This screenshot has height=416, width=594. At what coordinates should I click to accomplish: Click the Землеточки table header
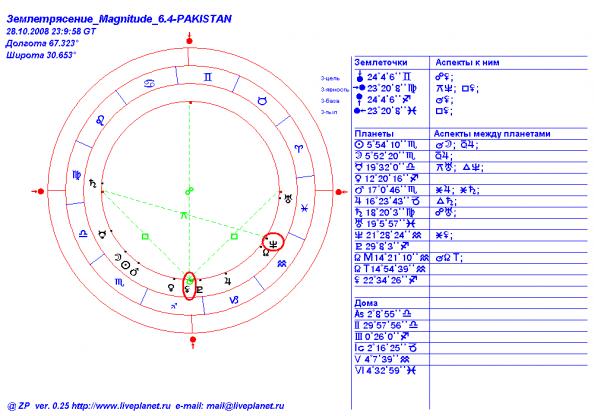[x=381, y=63]
